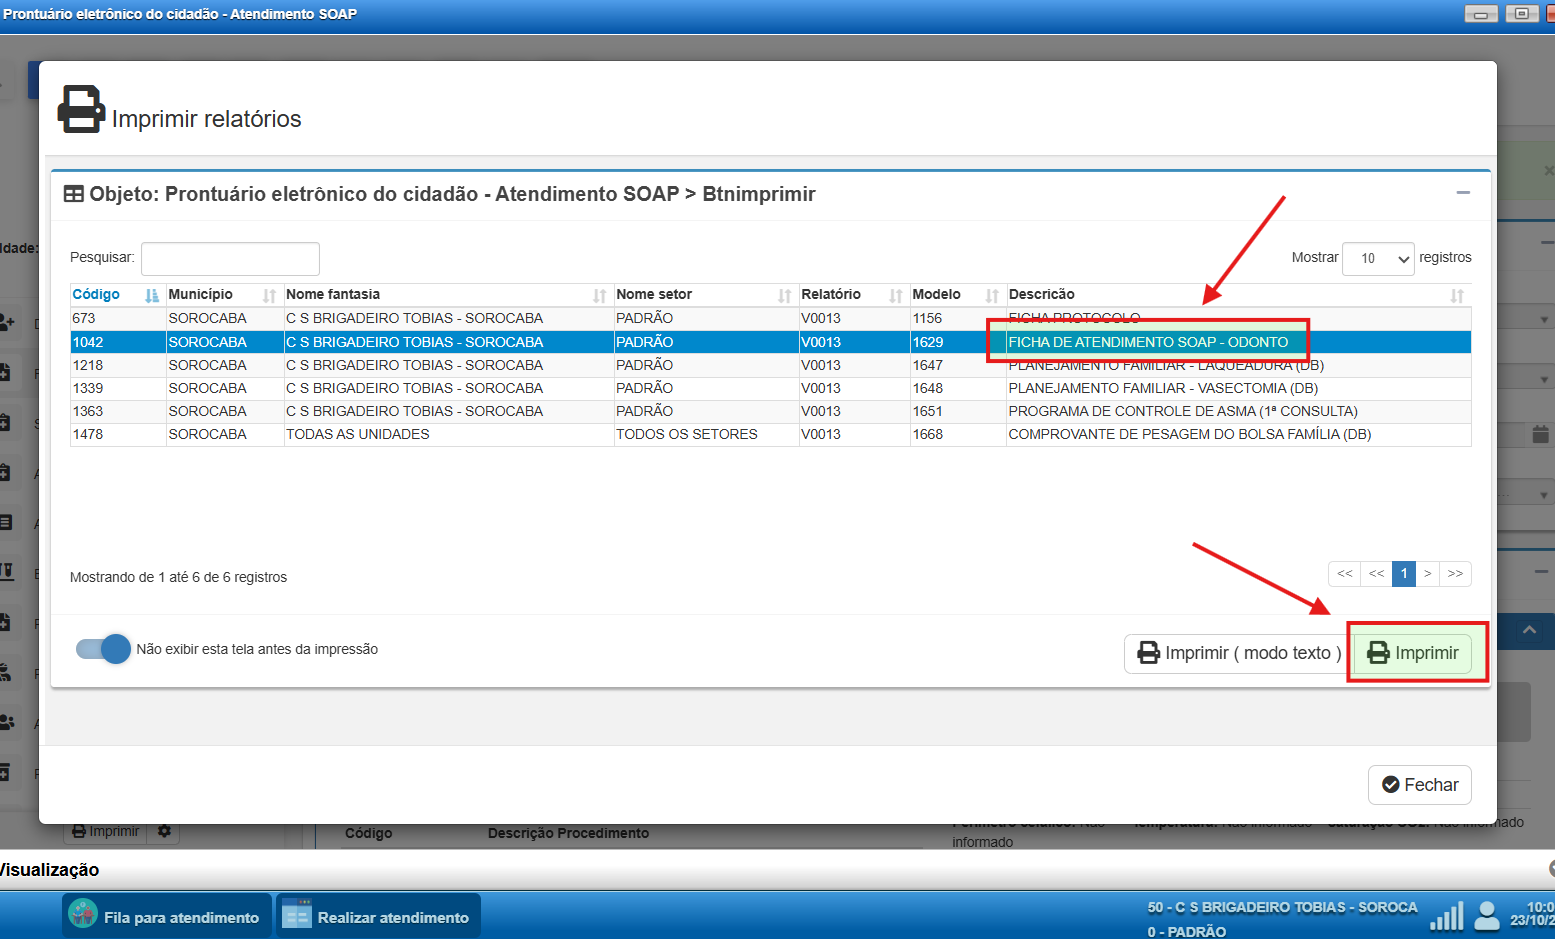Close dialog with Fechar button
The height and width of the screenshot is (939, 1555).
coord(1419,785)
